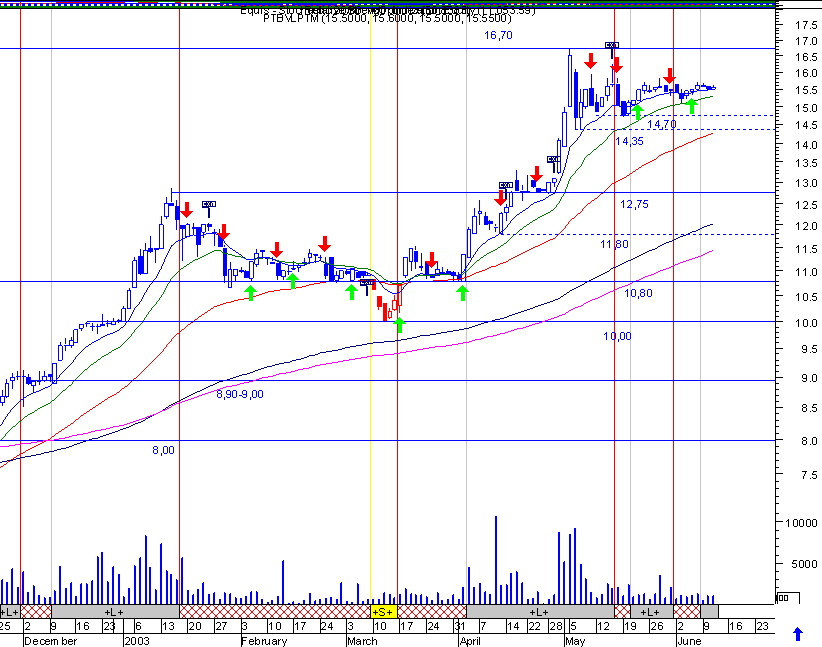This screenshot has width=822, height=647.
Task: Select the 8,90-9,00 level label
Action: coord(240,394)
